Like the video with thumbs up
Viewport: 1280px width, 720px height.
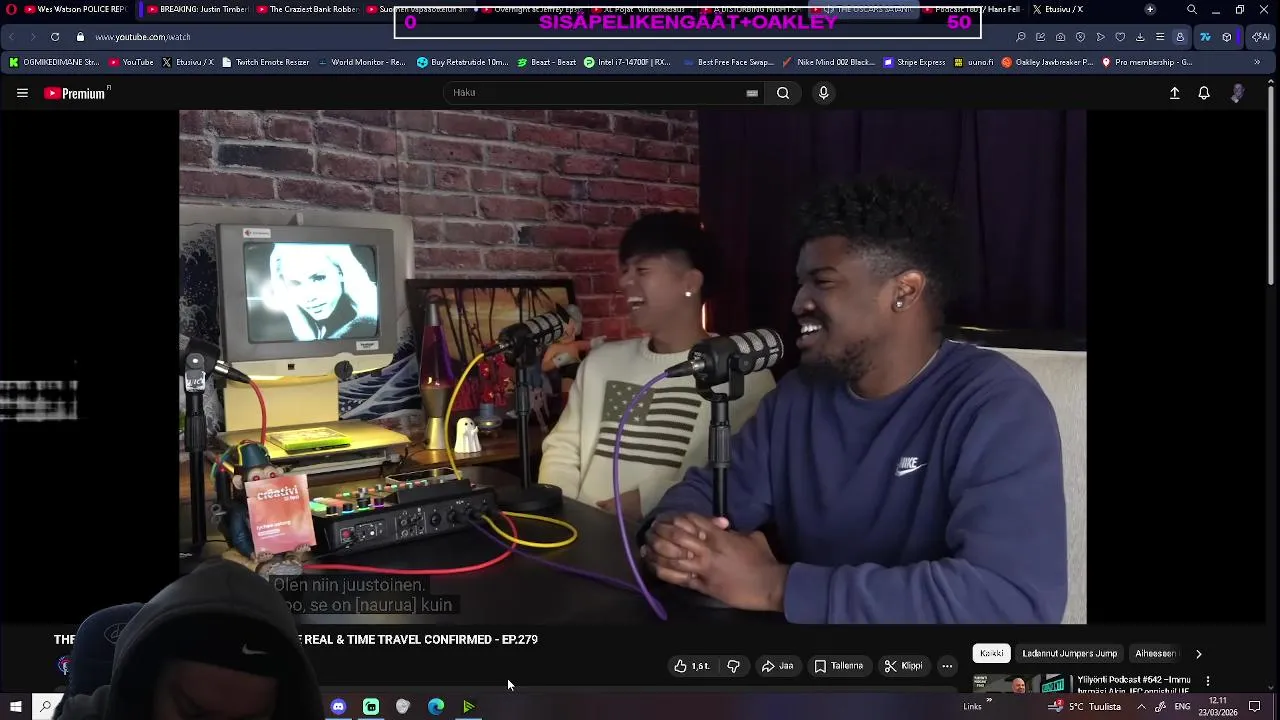pos(692,666)
